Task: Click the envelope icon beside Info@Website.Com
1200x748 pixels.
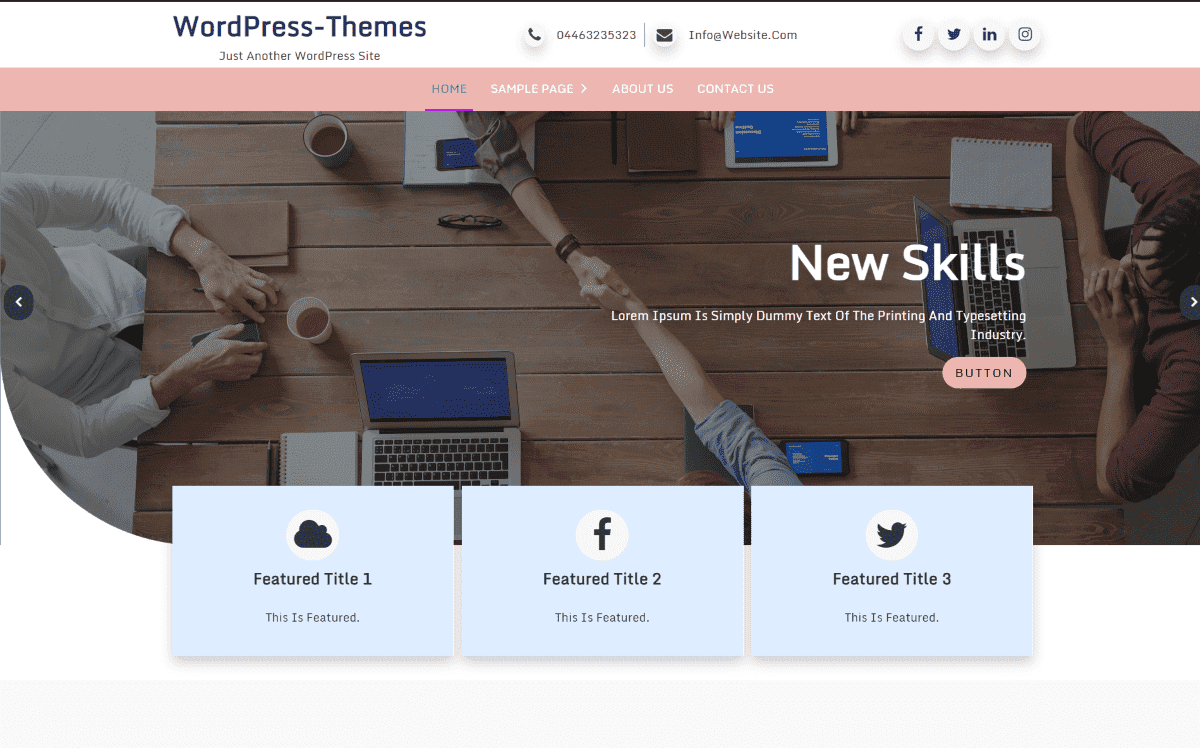Action: [x=664, y=35]
